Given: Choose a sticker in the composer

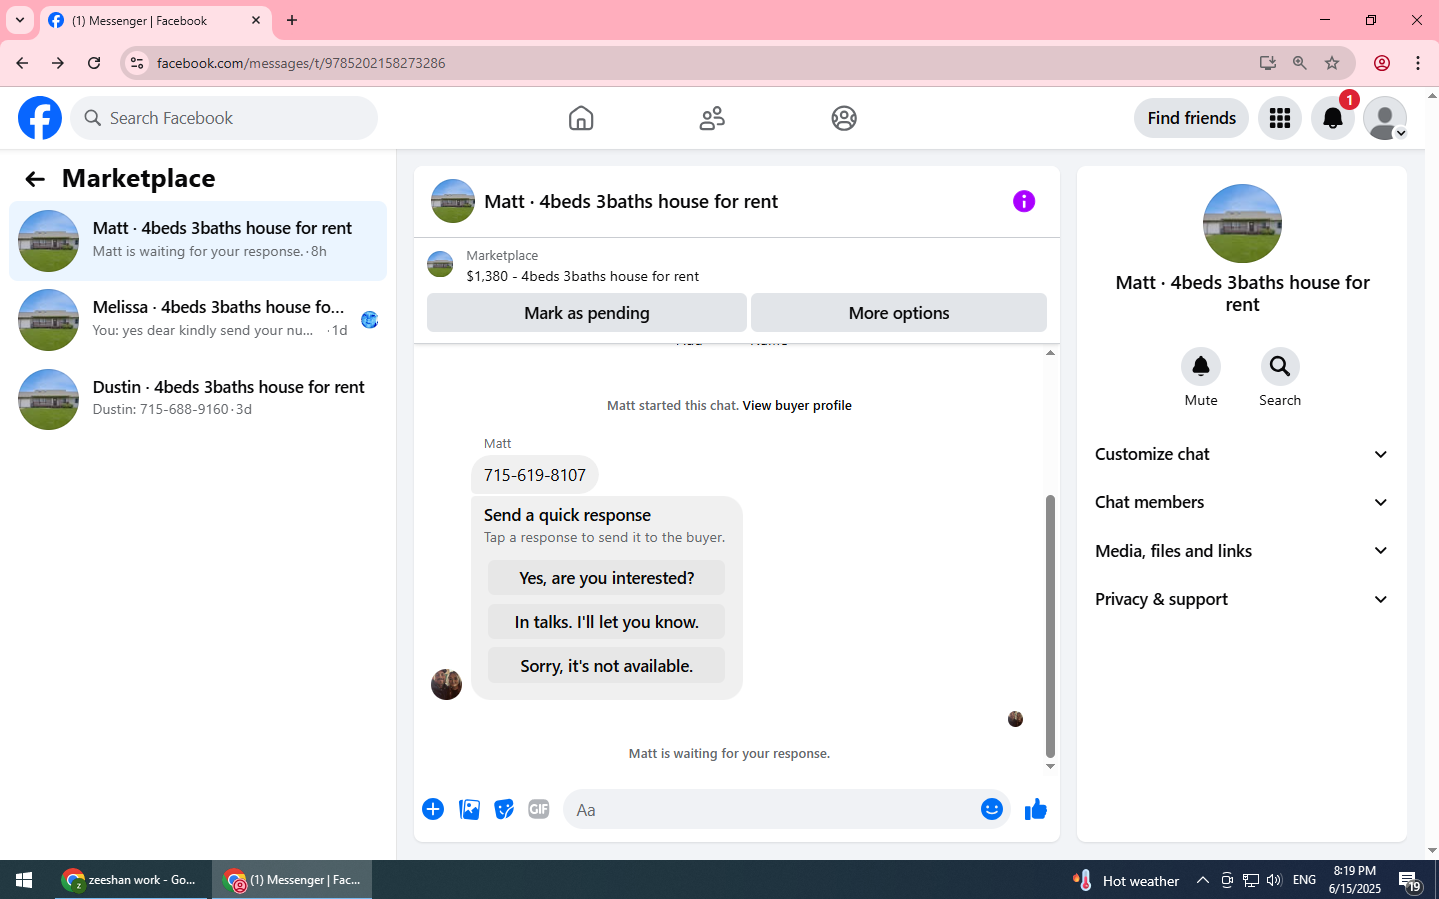Looking at the screenshot, I should 504,809.
